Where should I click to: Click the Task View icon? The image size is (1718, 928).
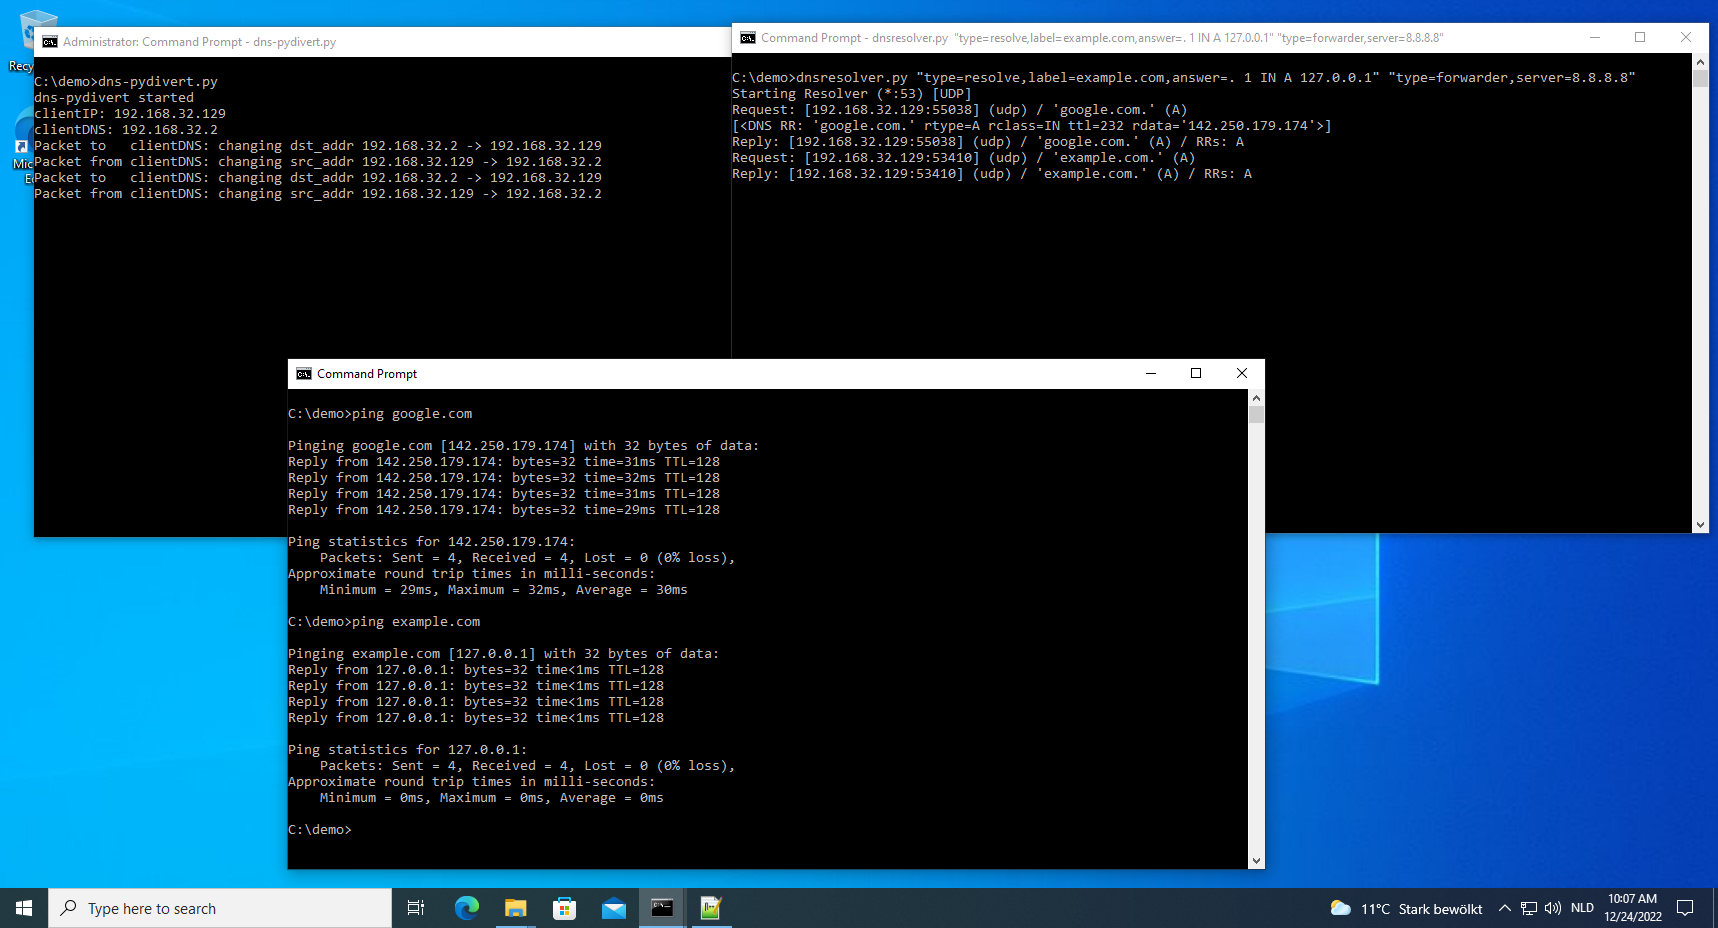coord(416,908)
